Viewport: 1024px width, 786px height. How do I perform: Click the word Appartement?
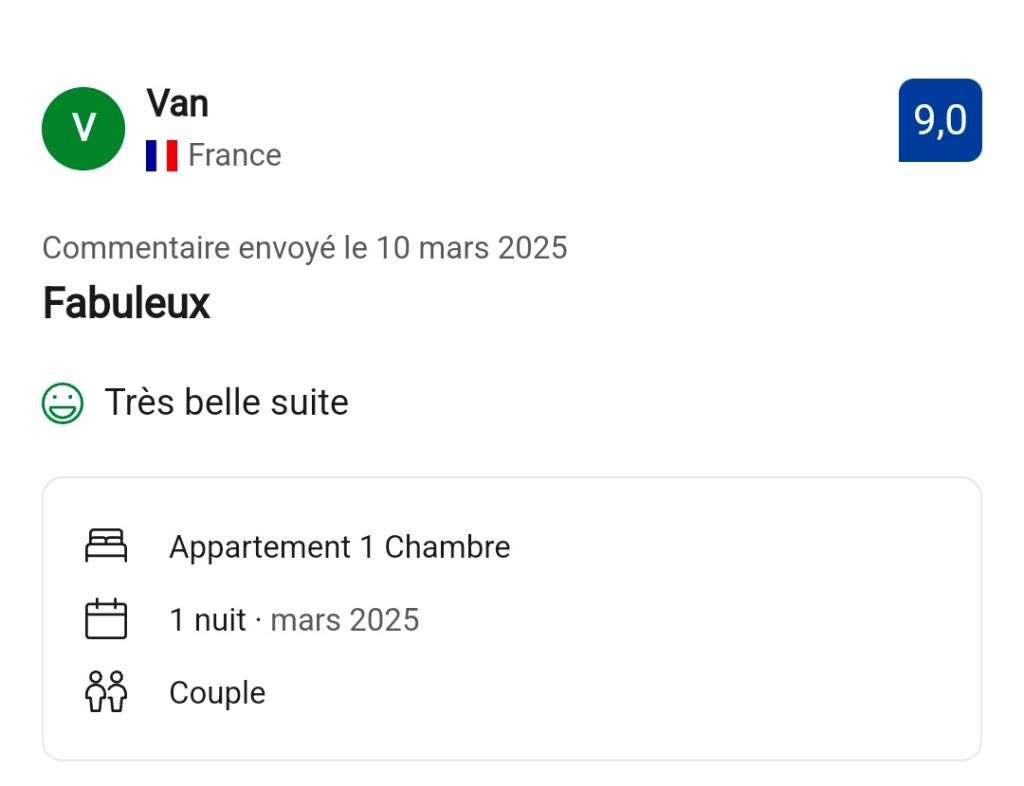pos(260,547)
